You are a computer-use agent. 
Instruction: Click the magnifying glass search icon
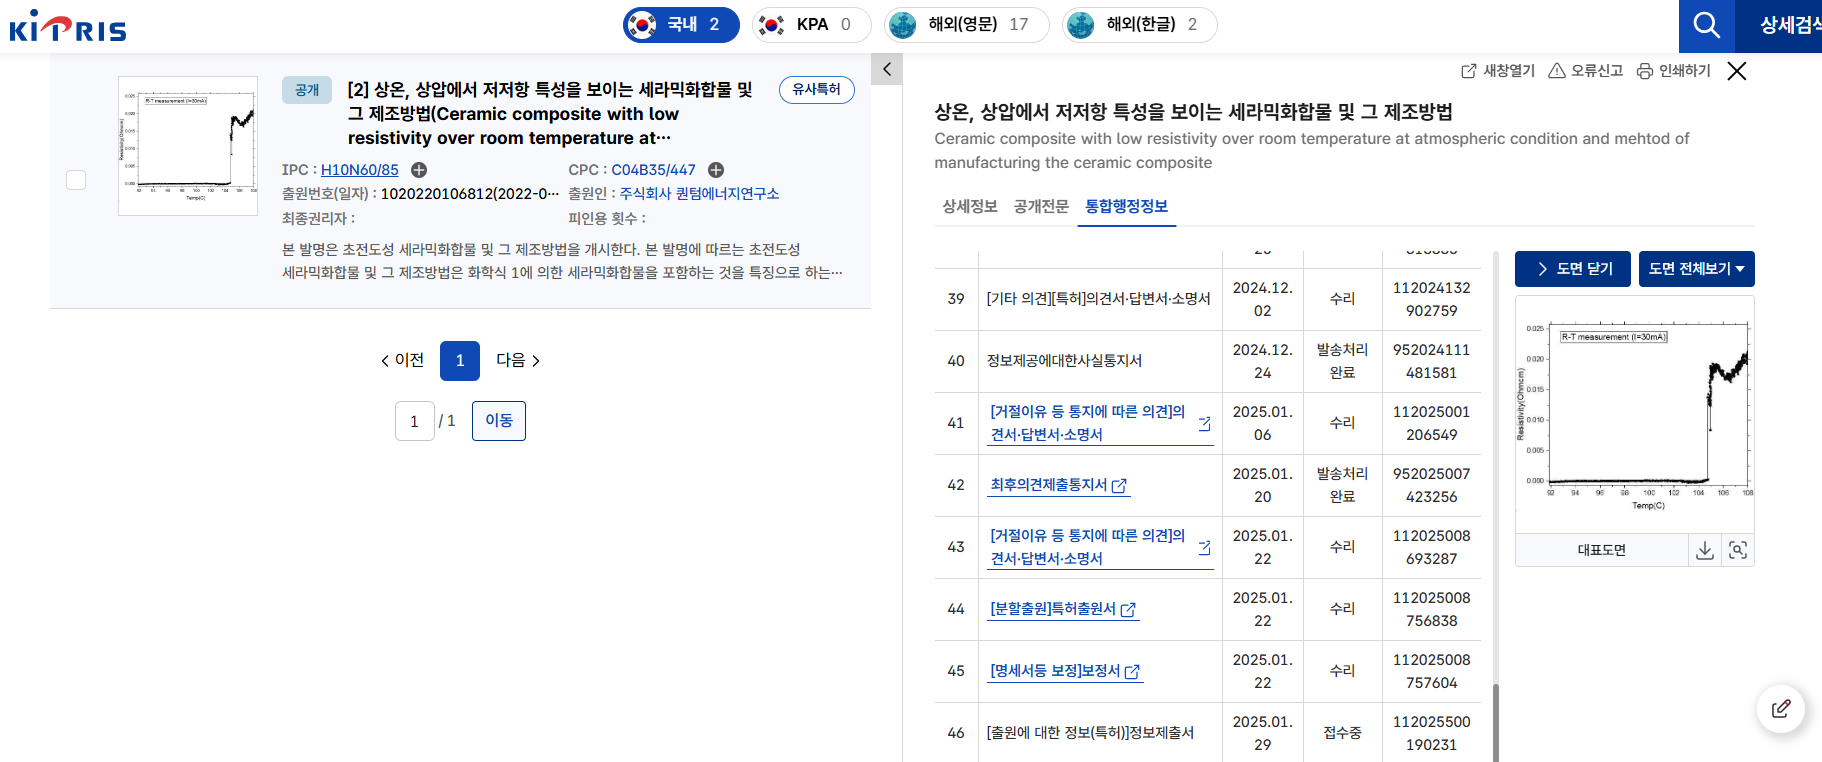click(1706, 25)
